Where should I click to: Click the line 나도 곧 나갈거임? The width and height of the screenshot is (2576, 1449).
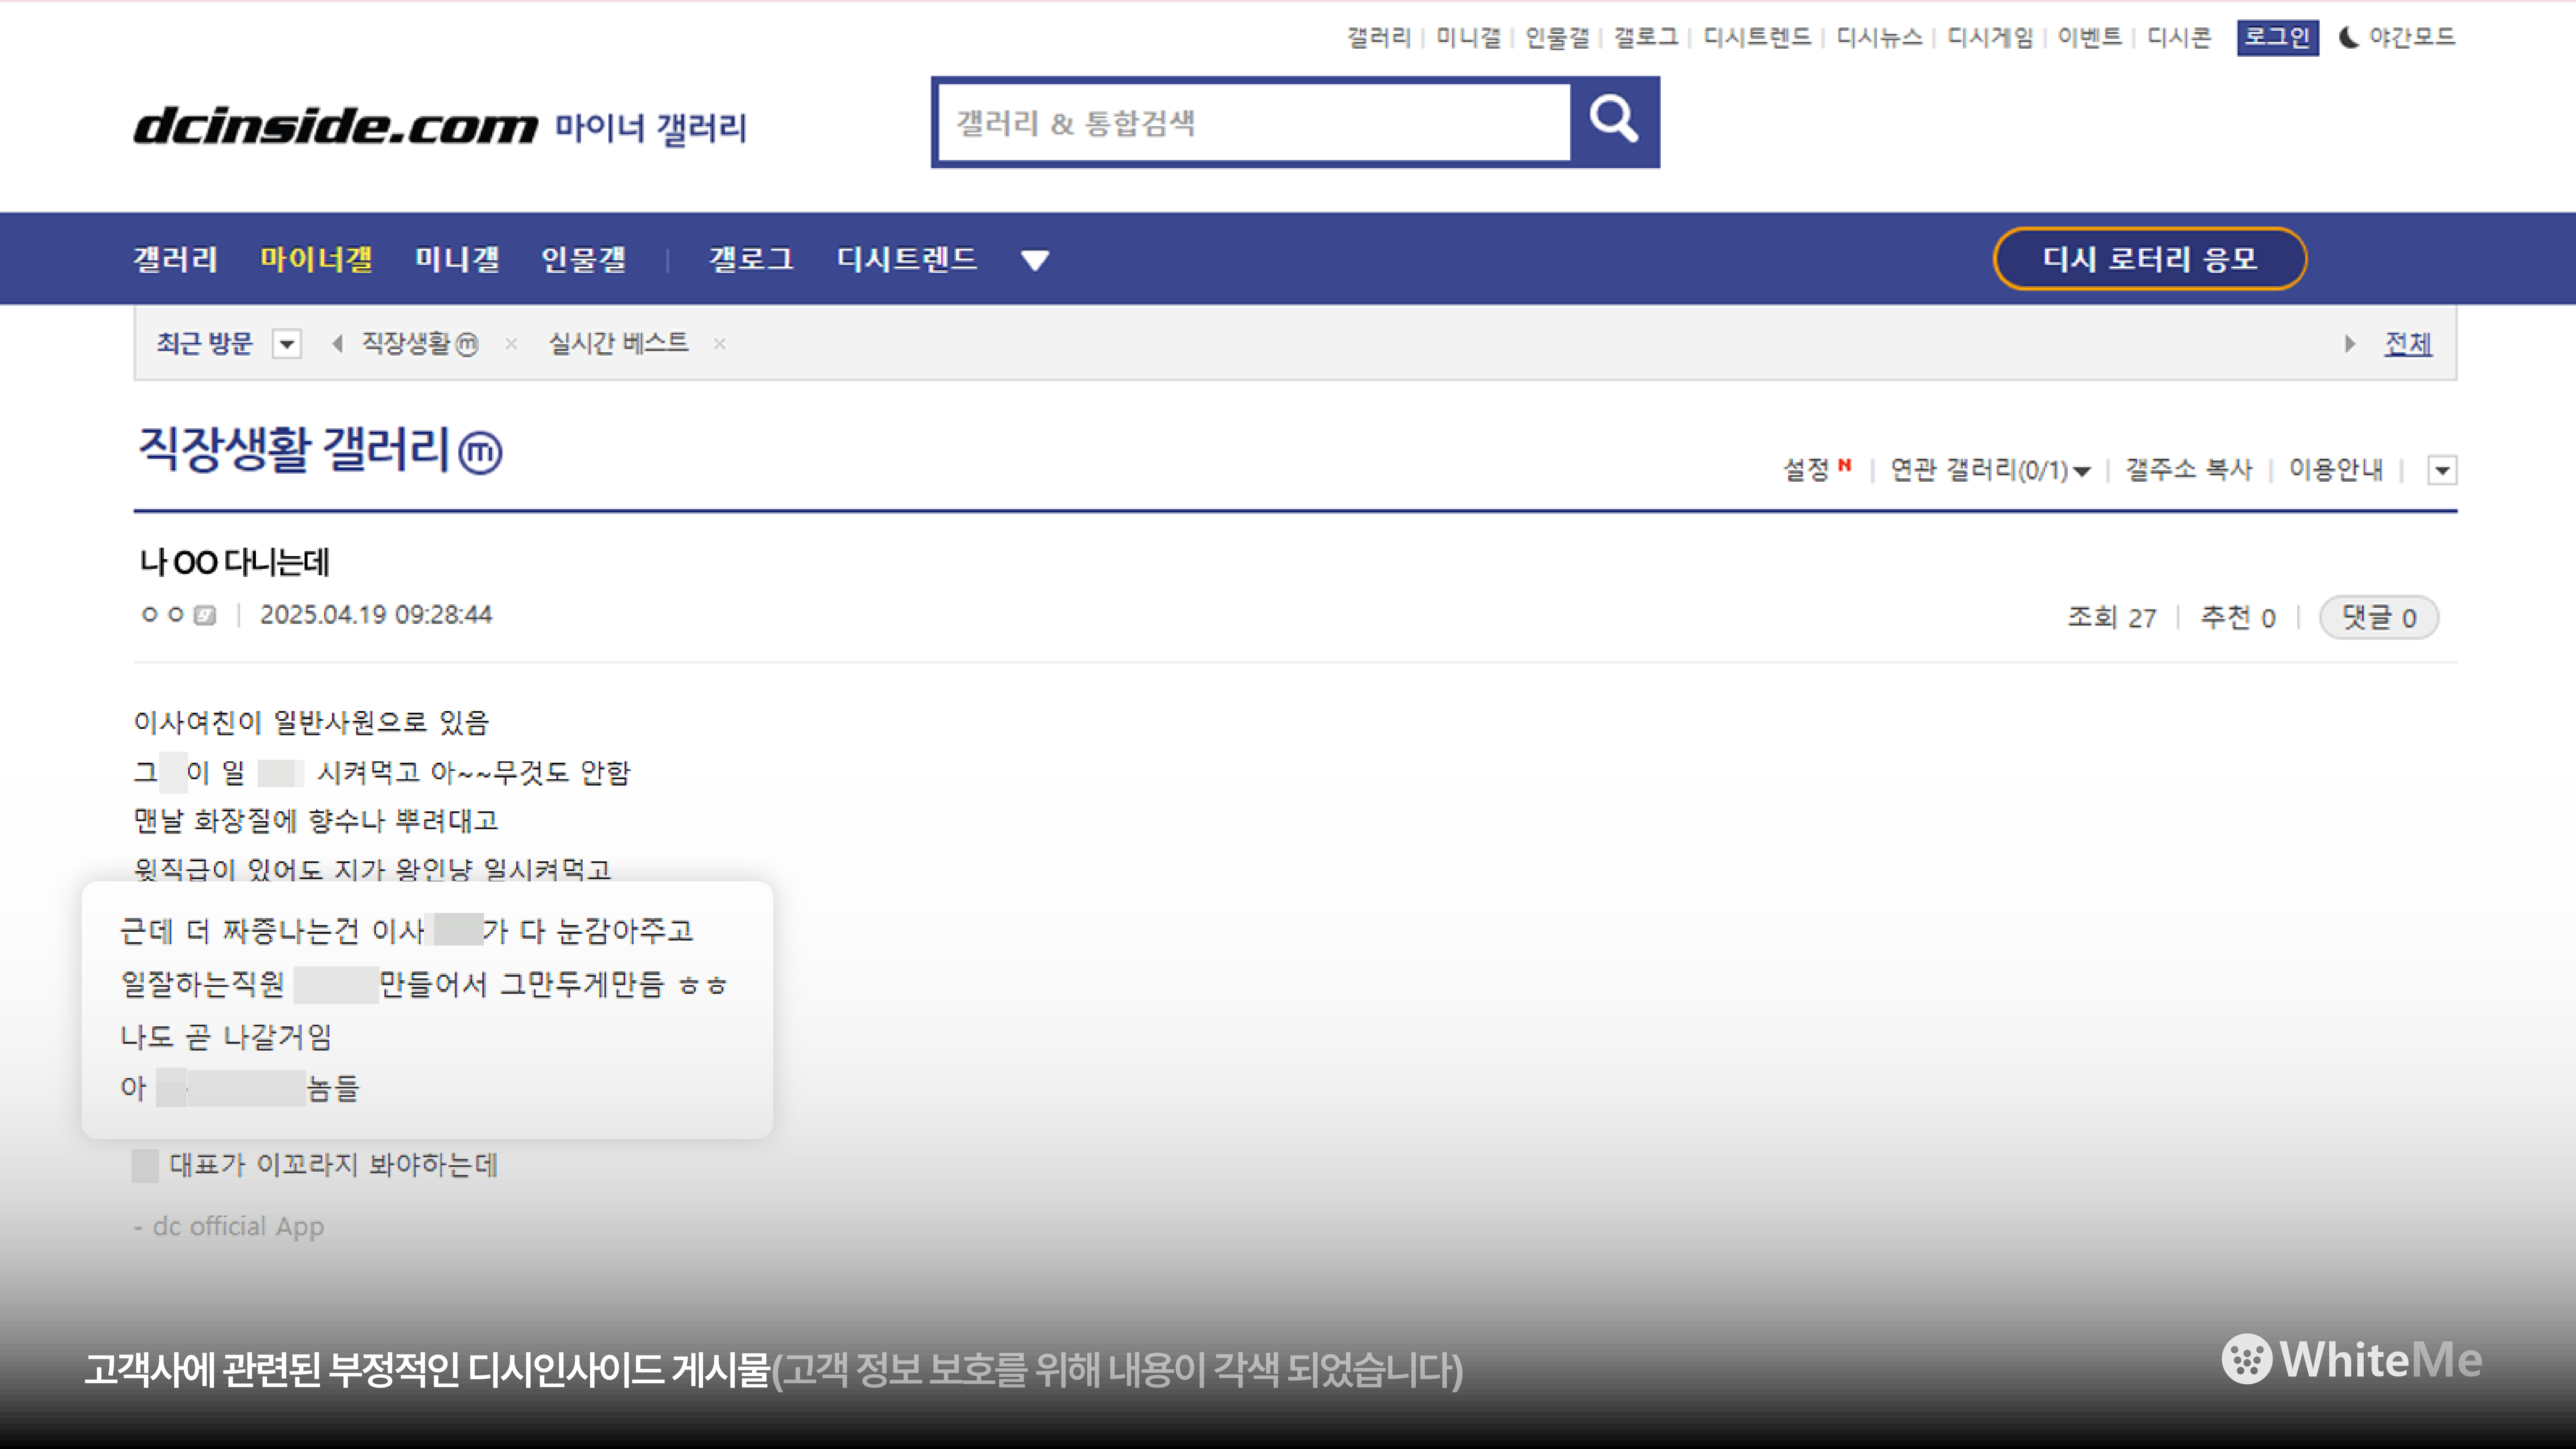pyautogui.click(x=226, y=1037)
